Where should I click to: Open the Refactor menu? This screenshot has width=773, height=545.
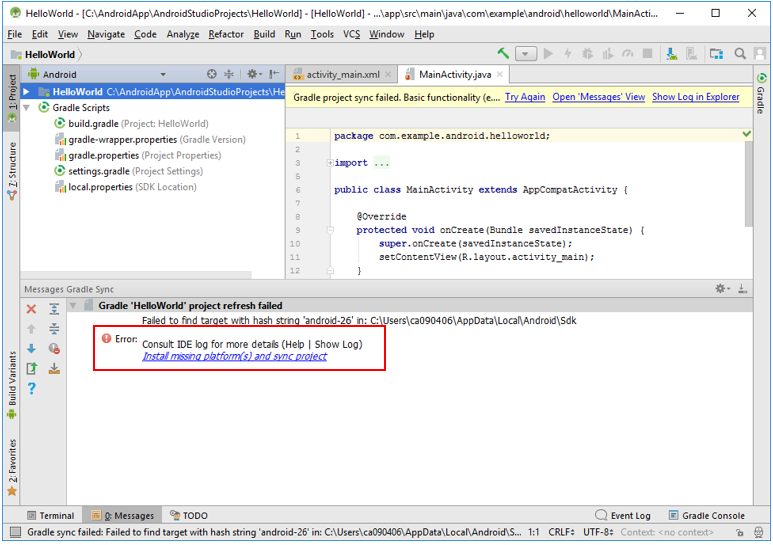[226, 34]
